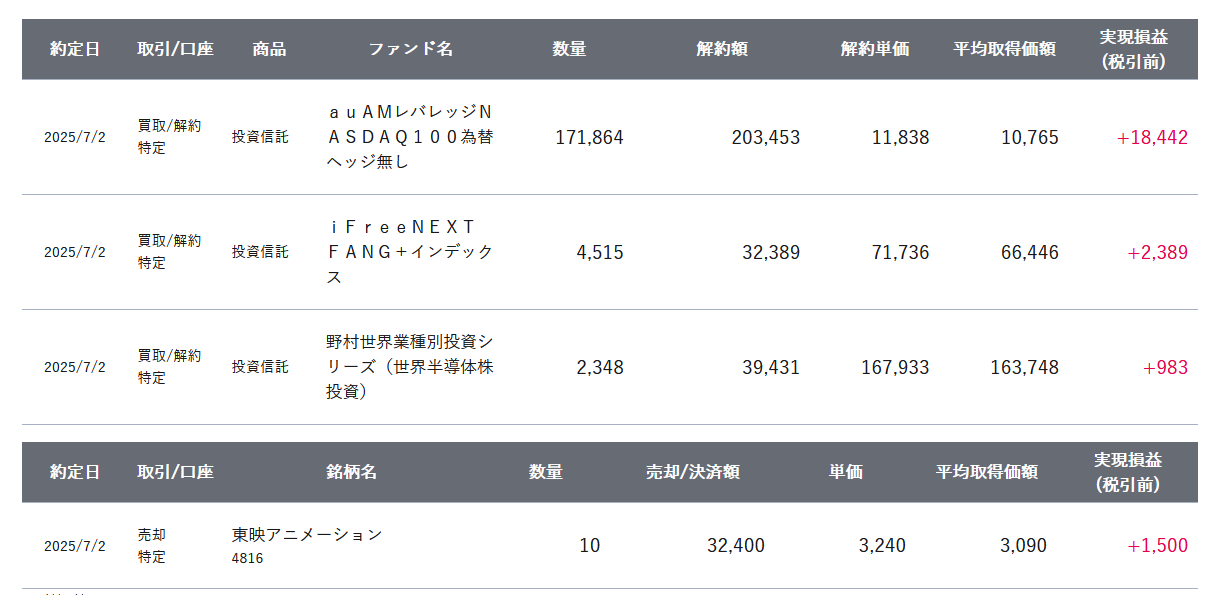Click the realized profit value +18,442
Viewport: 1222px width, 615px height.
(x=1152, y=138)
